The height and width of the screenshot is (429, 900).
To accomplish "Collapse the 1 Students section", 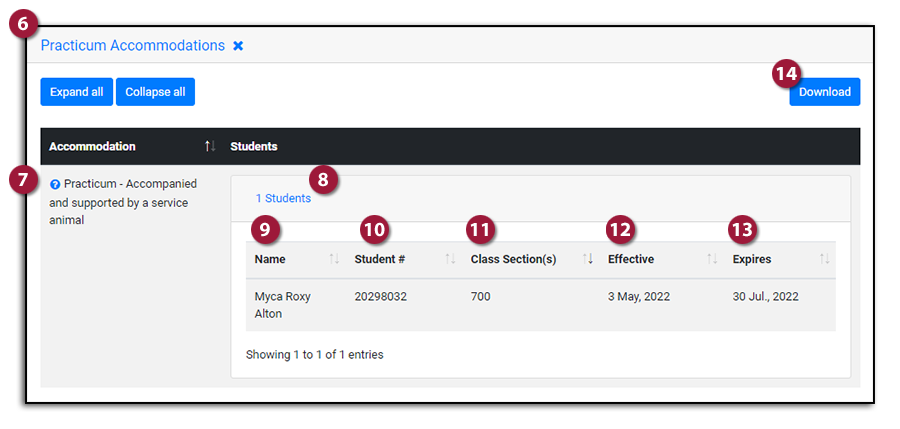I will click(x=283, y=198).
